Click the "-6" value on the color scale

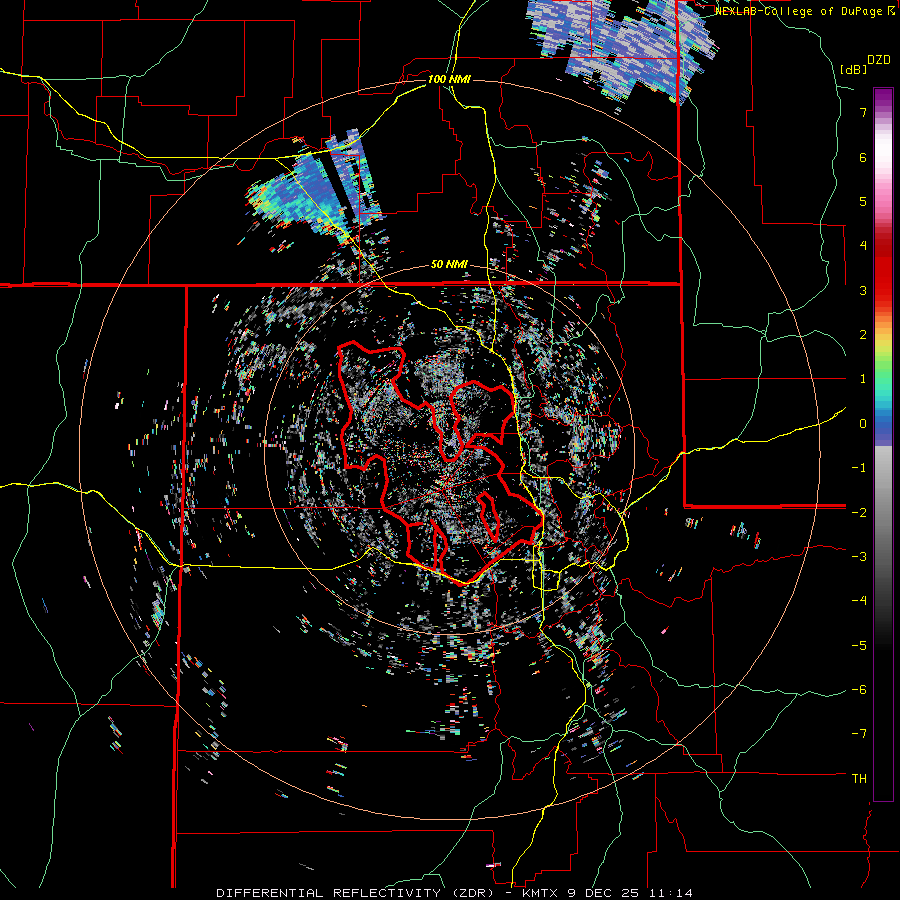coord(859,690)
